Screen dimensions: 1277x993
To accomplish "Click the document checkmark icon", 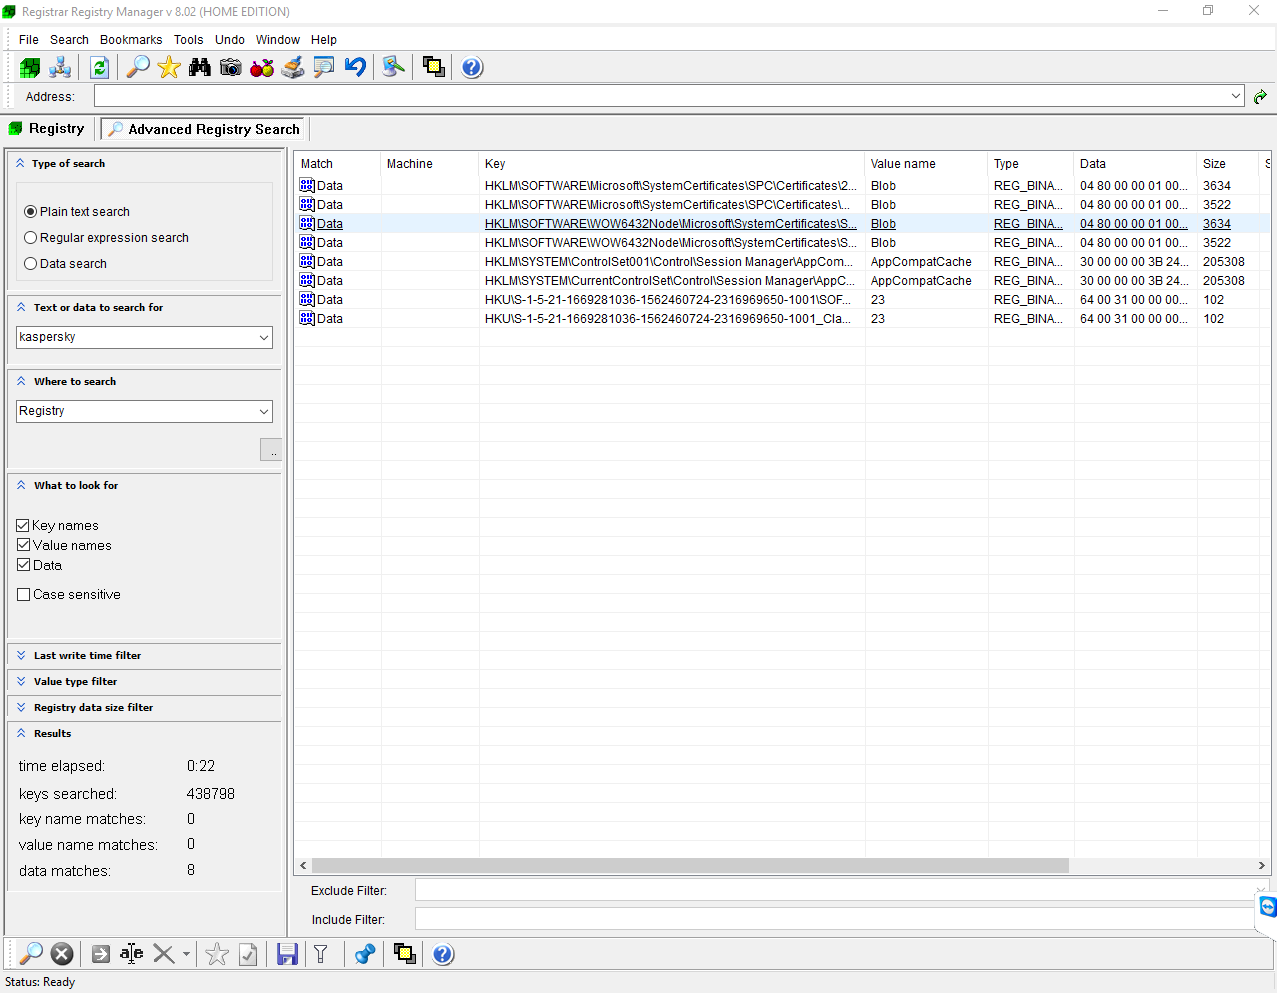I will pyautogui.click(x=248, y=954).
